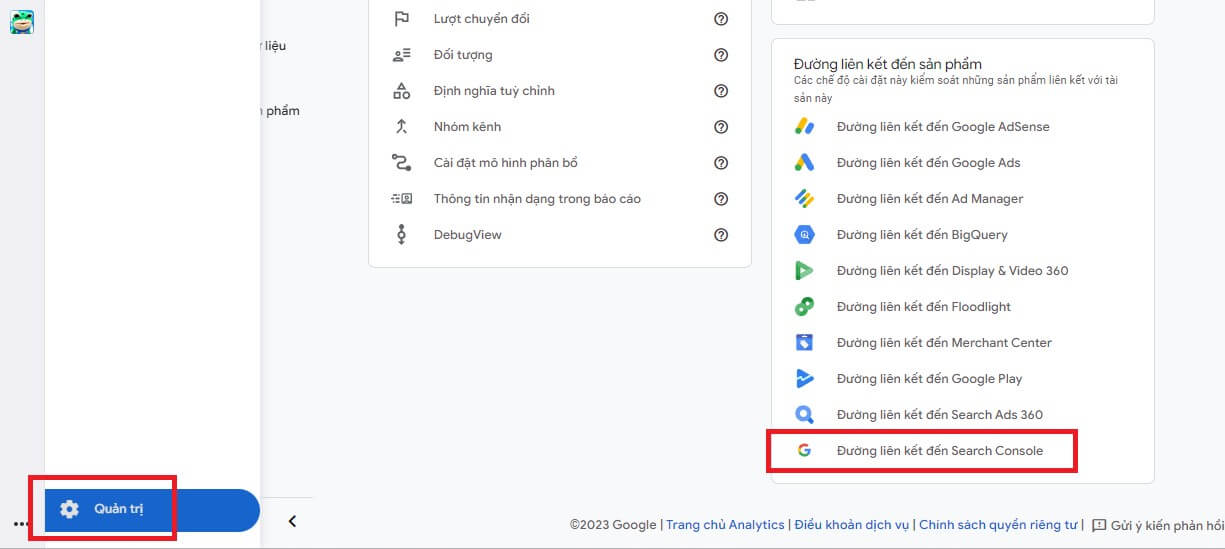Click the Floodlight green link icon

pos(805,307)
